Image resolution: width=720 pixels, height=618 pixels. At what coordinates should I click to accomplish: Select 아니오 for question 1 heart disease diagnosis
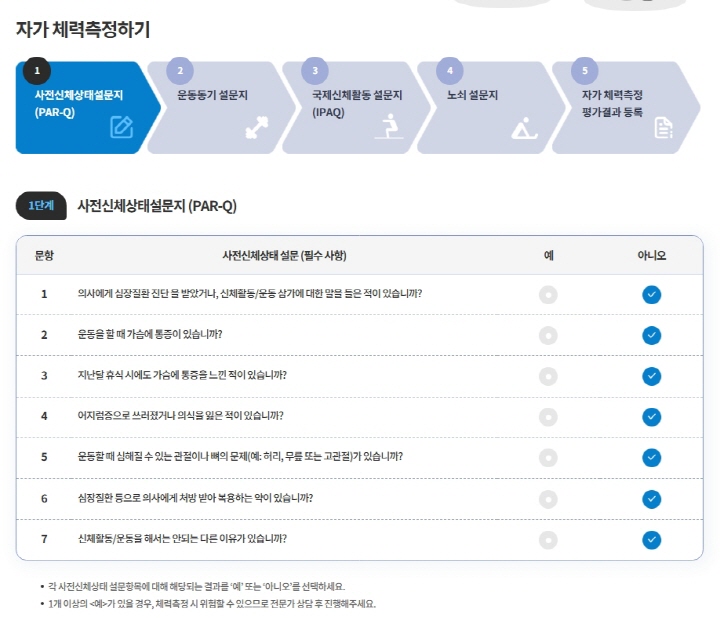pos(652,295)
